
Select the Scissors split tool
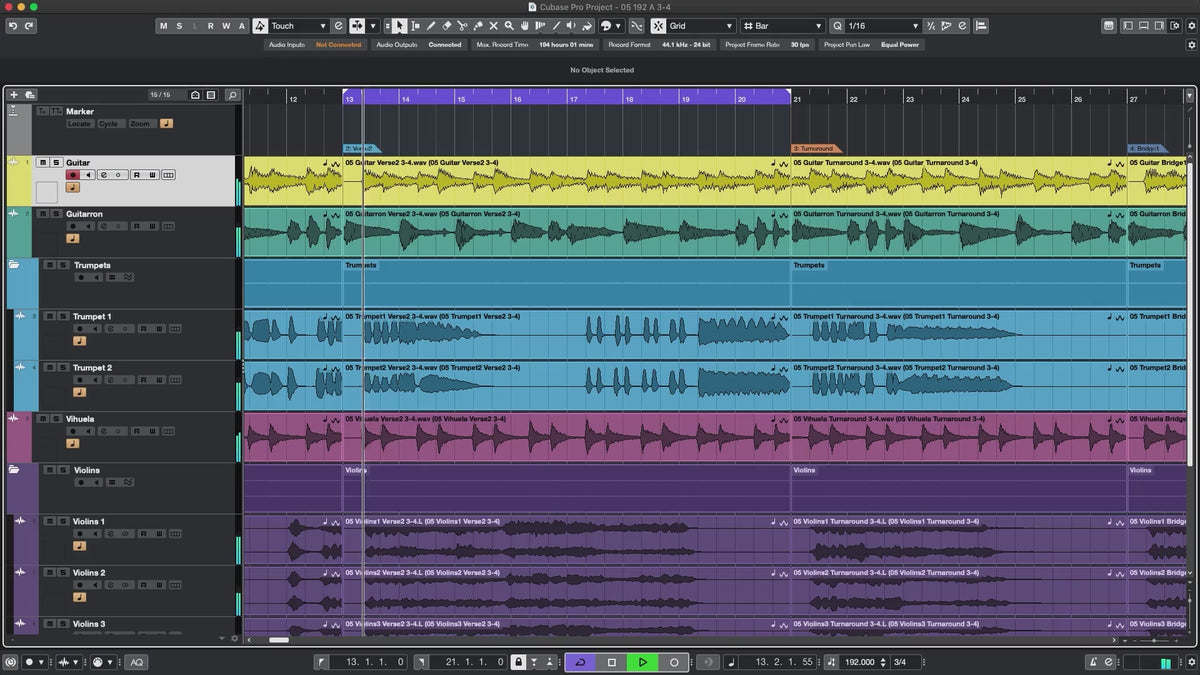(462, 26)
